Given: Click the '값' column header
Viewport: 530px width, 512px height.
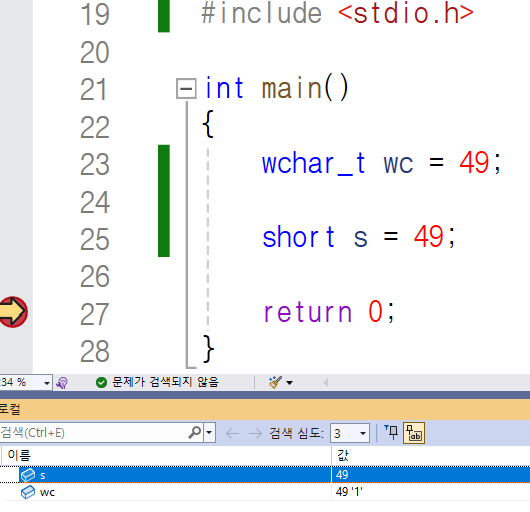Looking at the screenshot, I should tap(343, 455).
